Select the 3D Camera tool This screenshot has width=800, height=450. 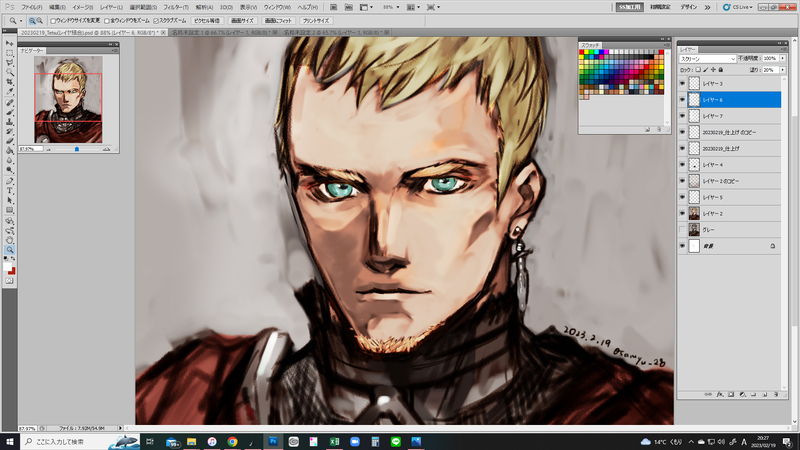point(10,231)
